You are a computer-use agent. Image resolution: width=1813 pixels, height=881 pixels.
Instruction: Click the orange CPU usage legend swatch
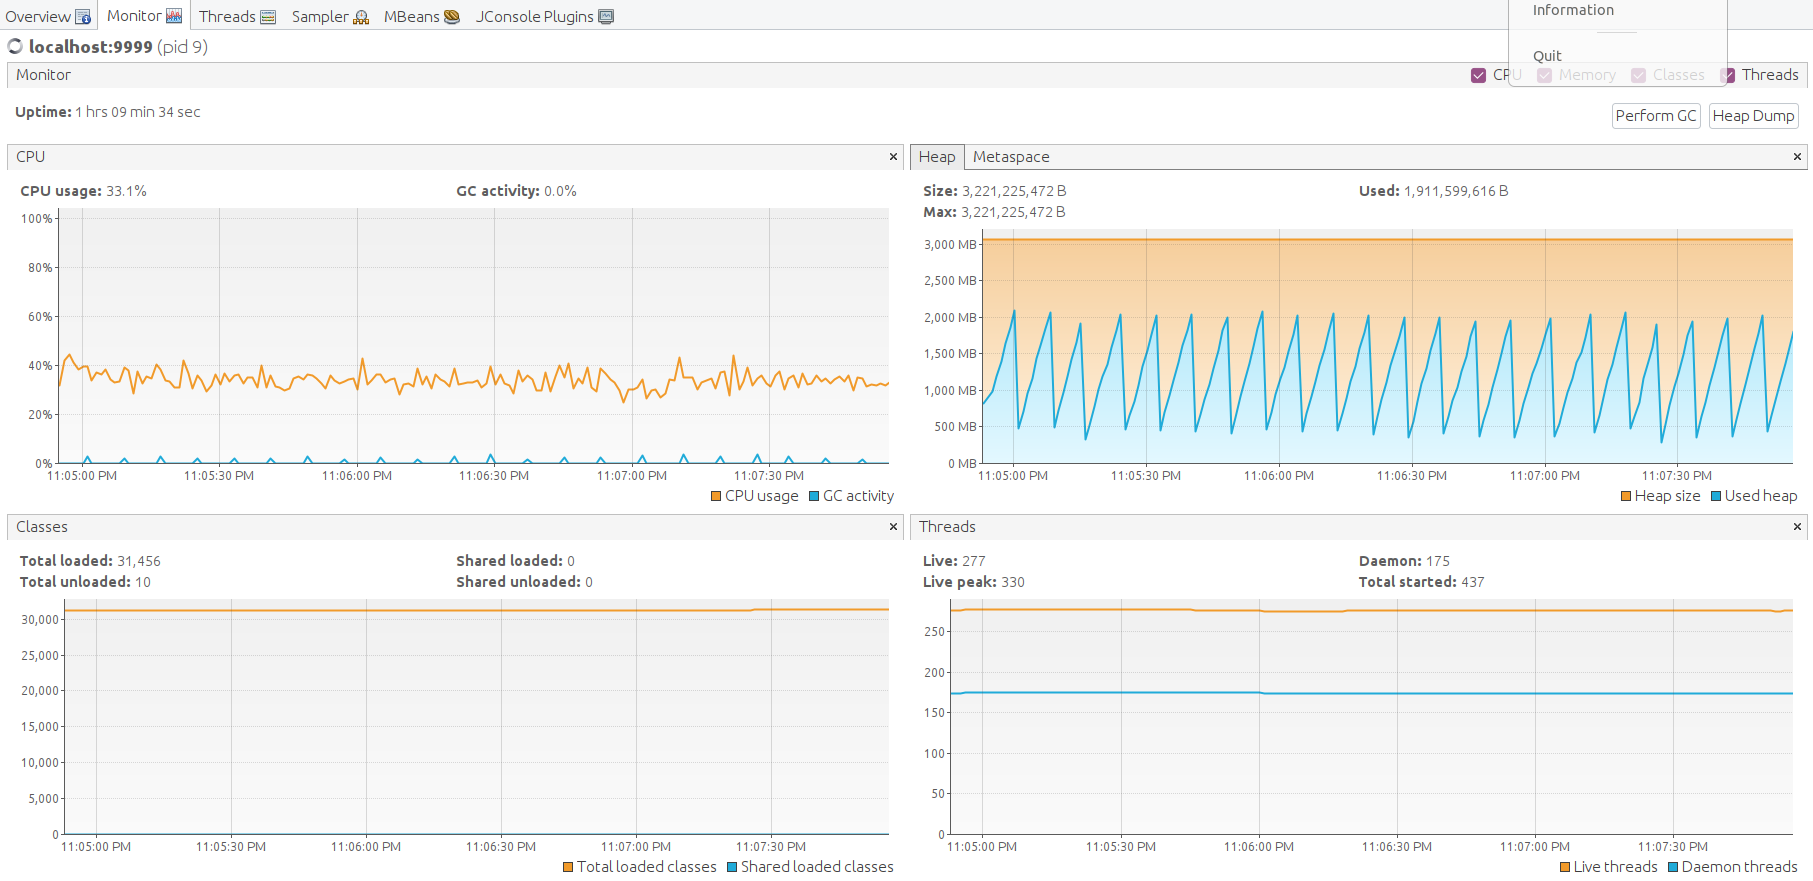[716, 496]
